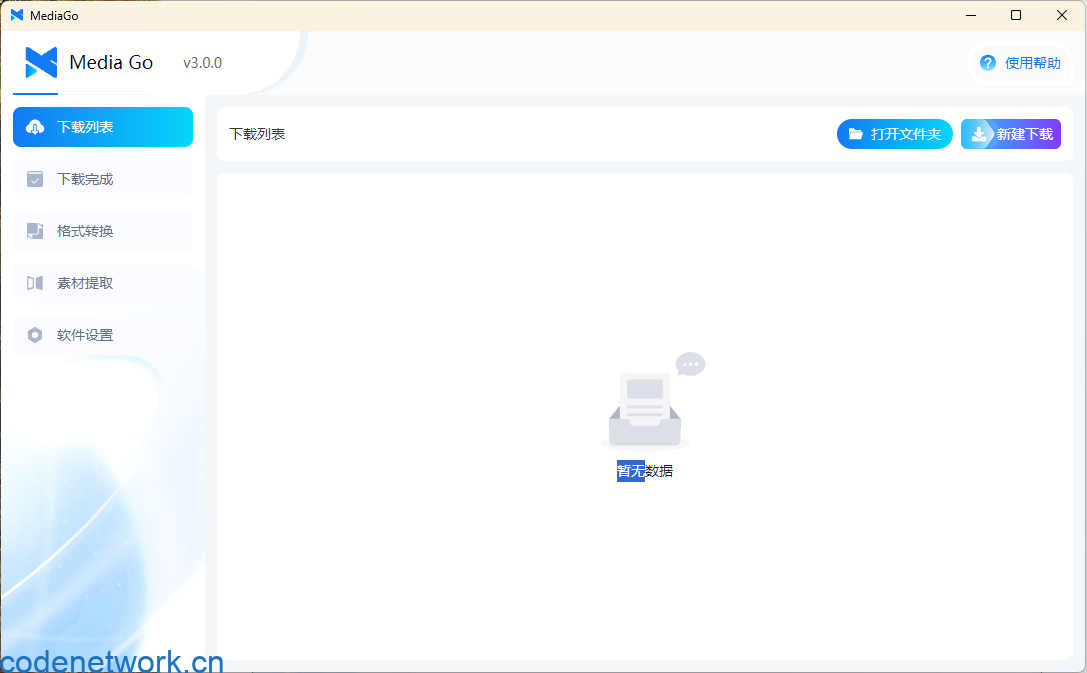Click the Media Go name text

[x=111, y=63]
